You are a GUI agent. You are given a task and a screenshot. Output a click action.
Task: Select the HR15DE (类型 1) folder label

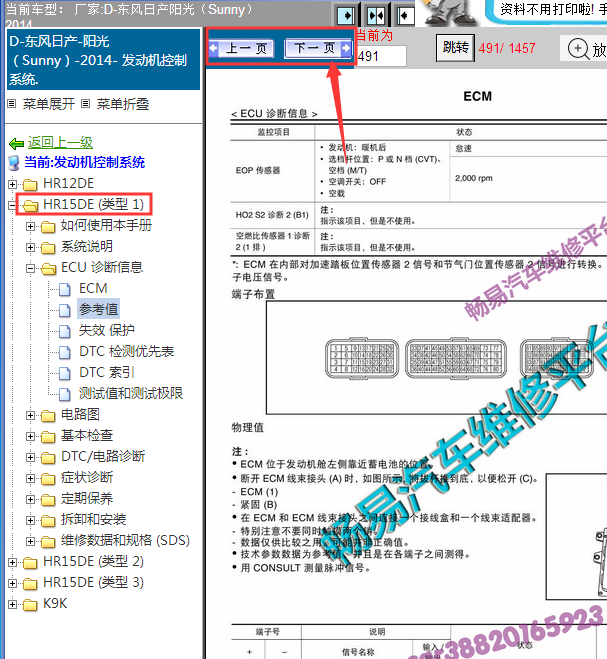(x=93, y=204)
